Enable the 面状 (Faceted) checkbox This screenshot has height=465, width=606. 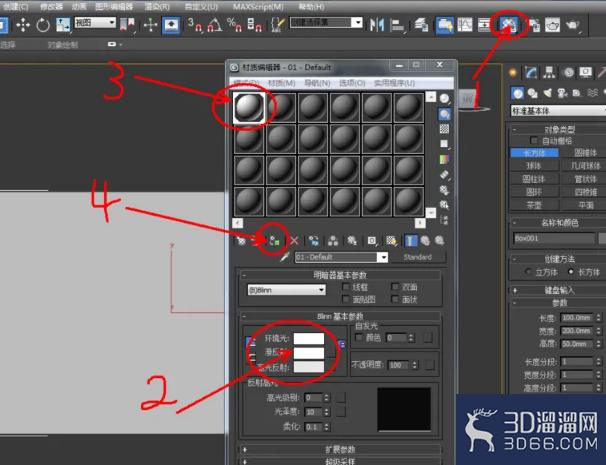395,299
